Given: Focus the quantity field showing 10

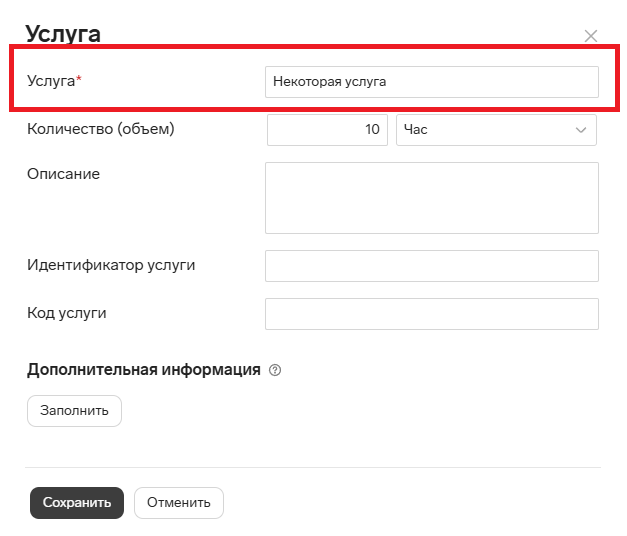Looking at the screenshot, I should point(327,130).
